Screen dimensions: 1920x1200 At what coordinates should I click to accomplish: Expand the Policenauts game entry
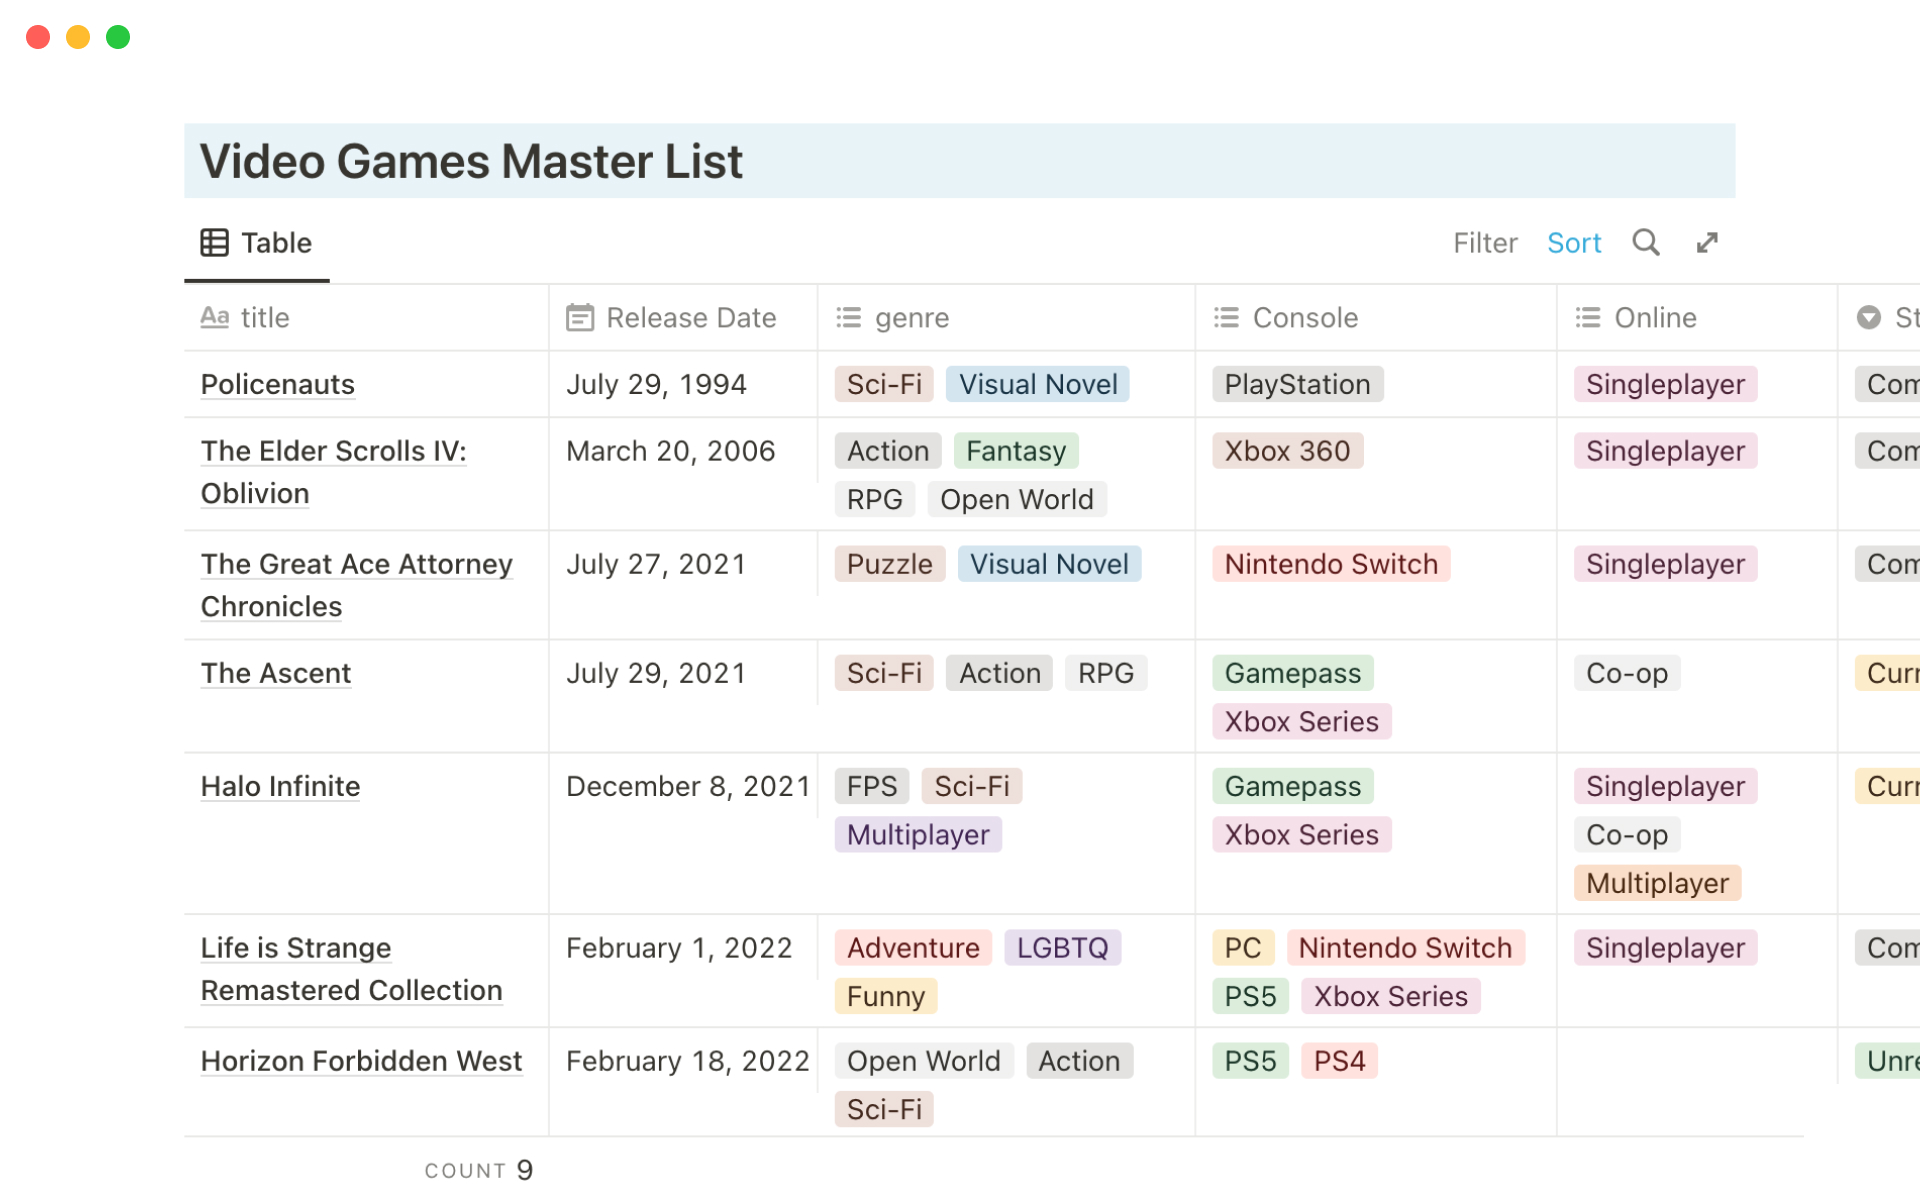(x=276, y=383)
